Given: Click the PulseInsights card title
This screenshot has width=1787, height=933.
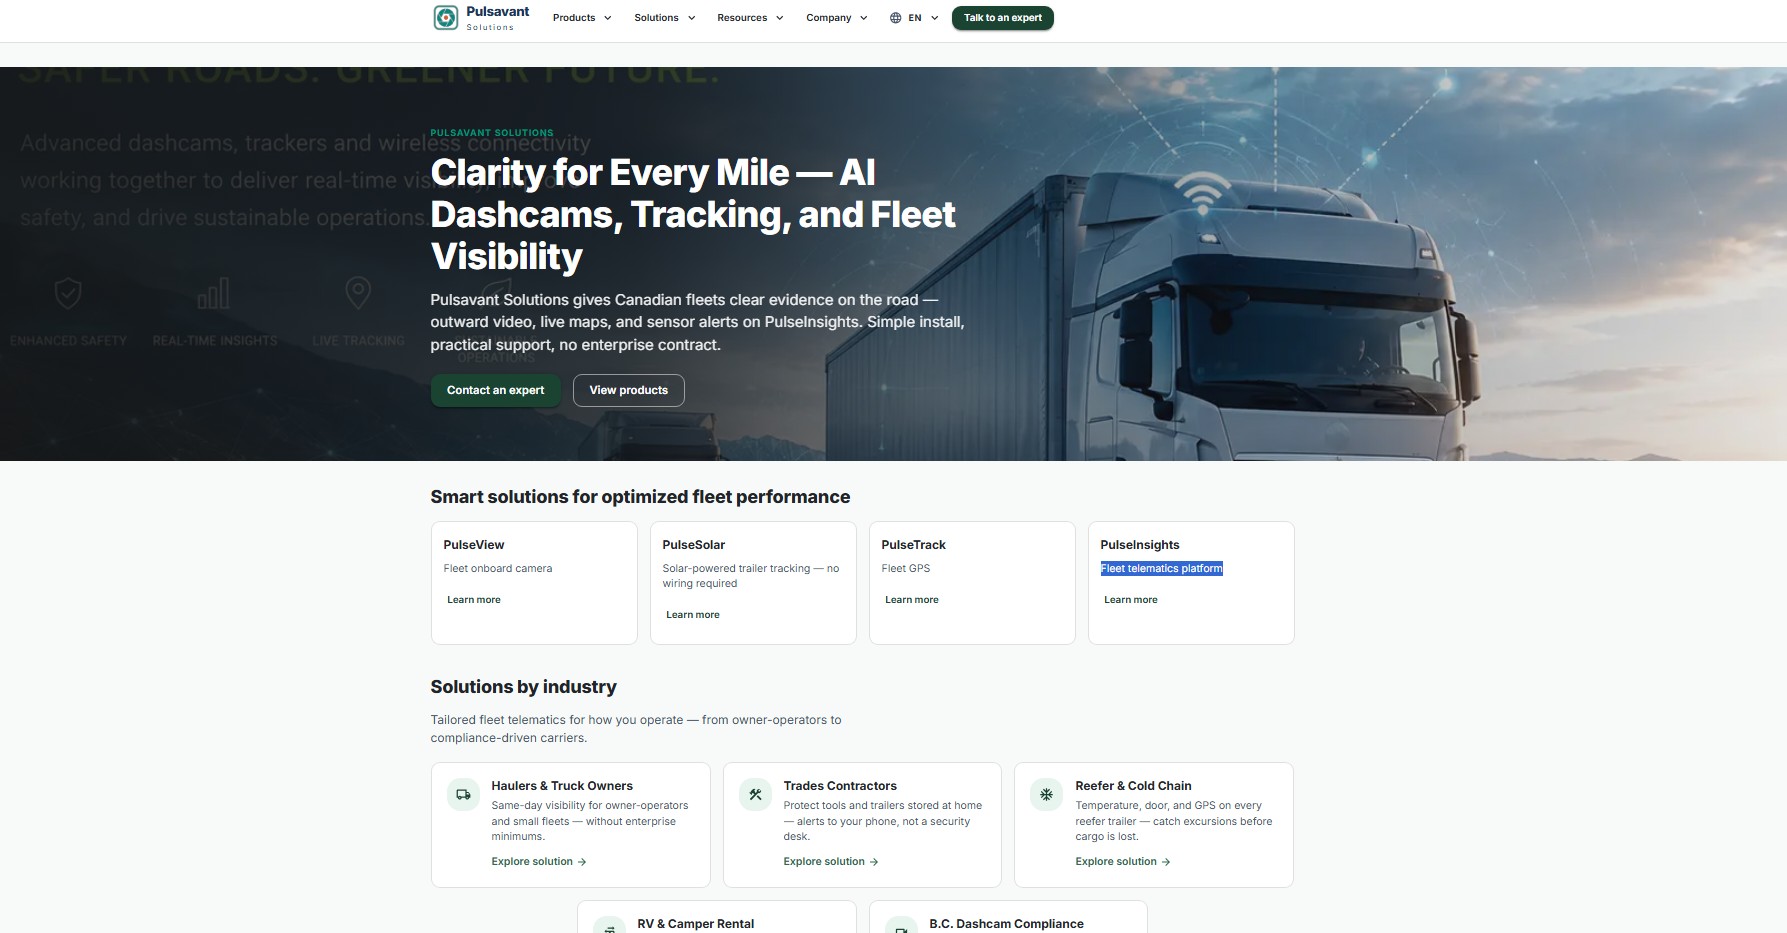Looking at the screenshot, I should point(1140,545).
